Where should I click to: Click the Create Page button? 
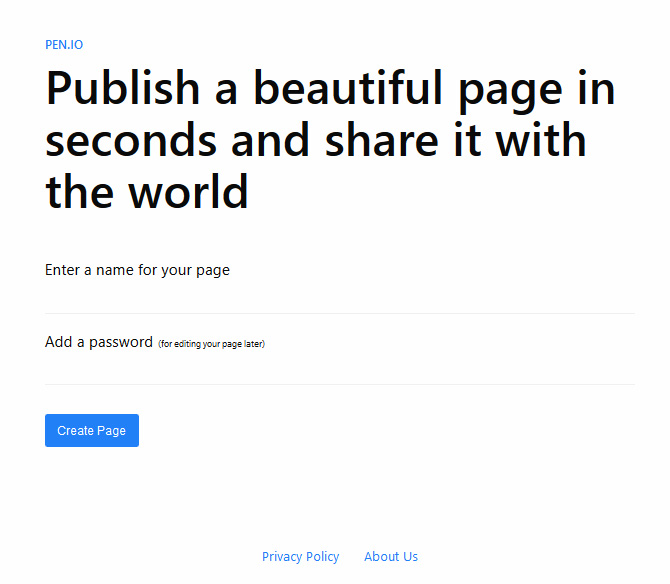click(x=92, y=431)
